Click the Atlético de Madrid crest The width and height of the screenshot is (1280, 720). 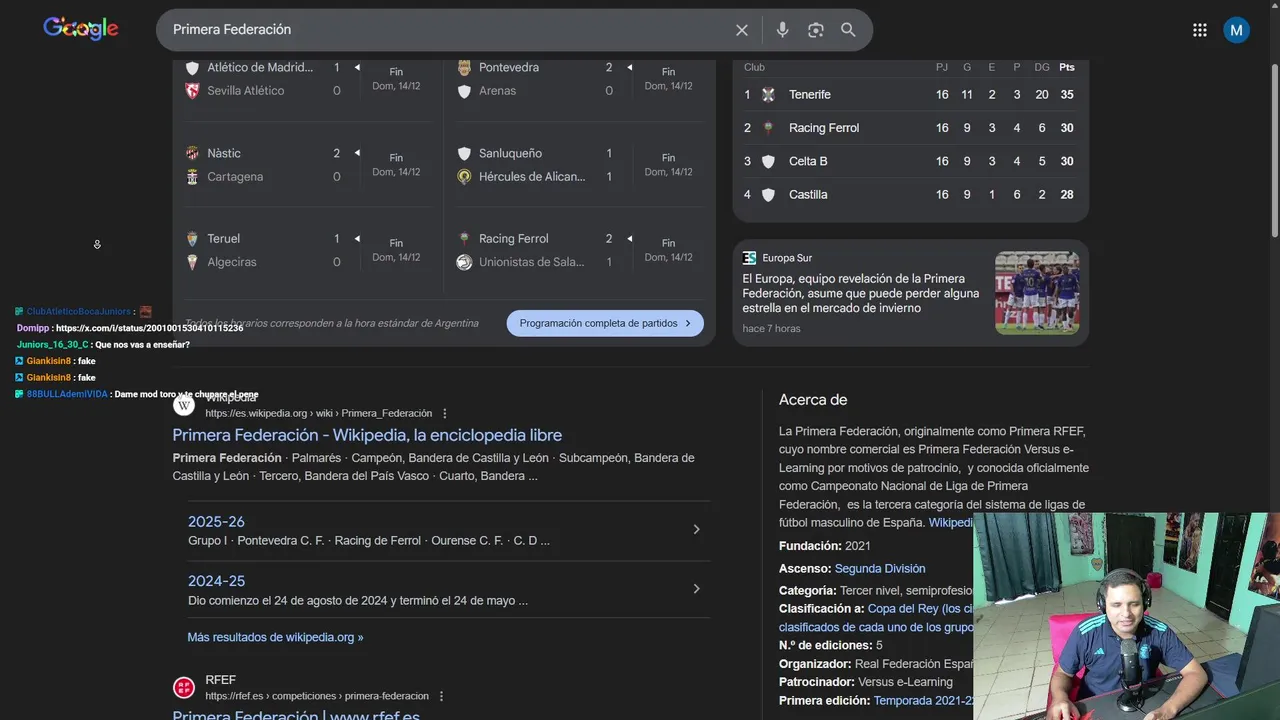pyautogui.click(x=192, y=68)
